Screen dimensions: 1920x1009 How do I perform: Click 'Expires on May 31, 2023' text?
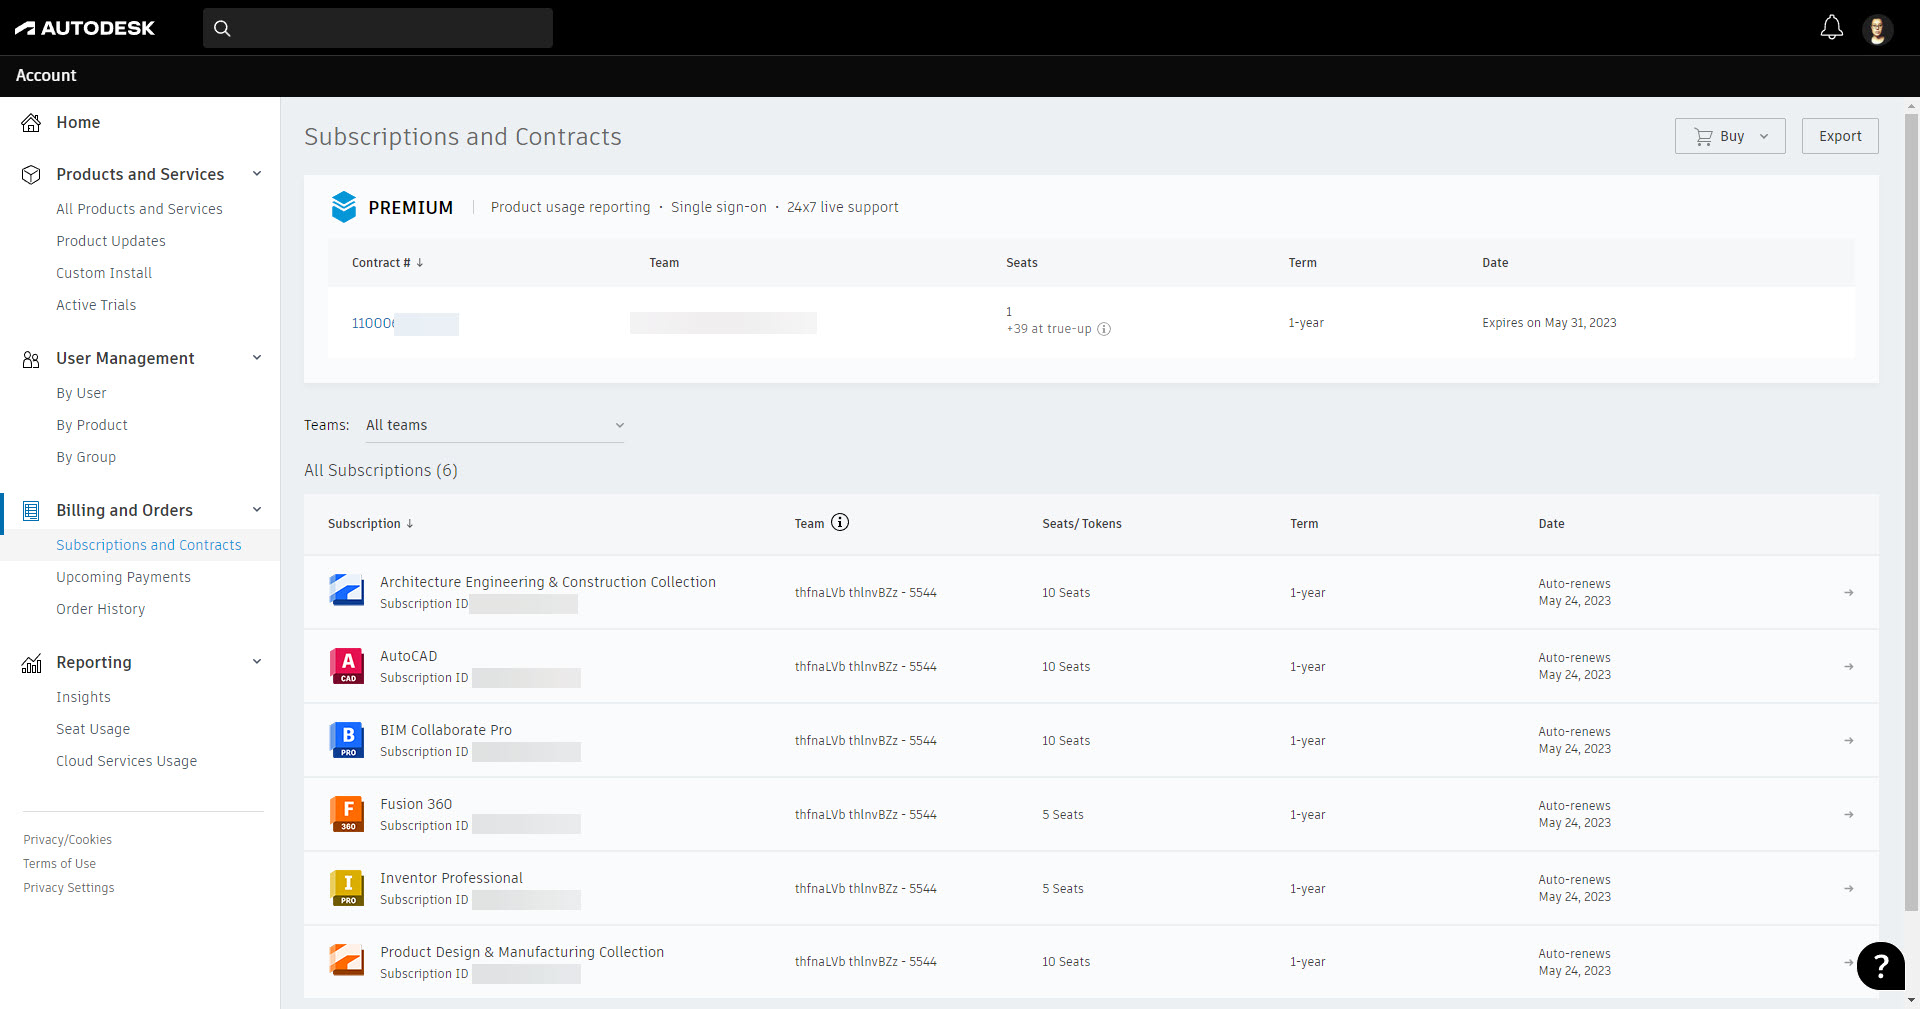(1549, 323)
